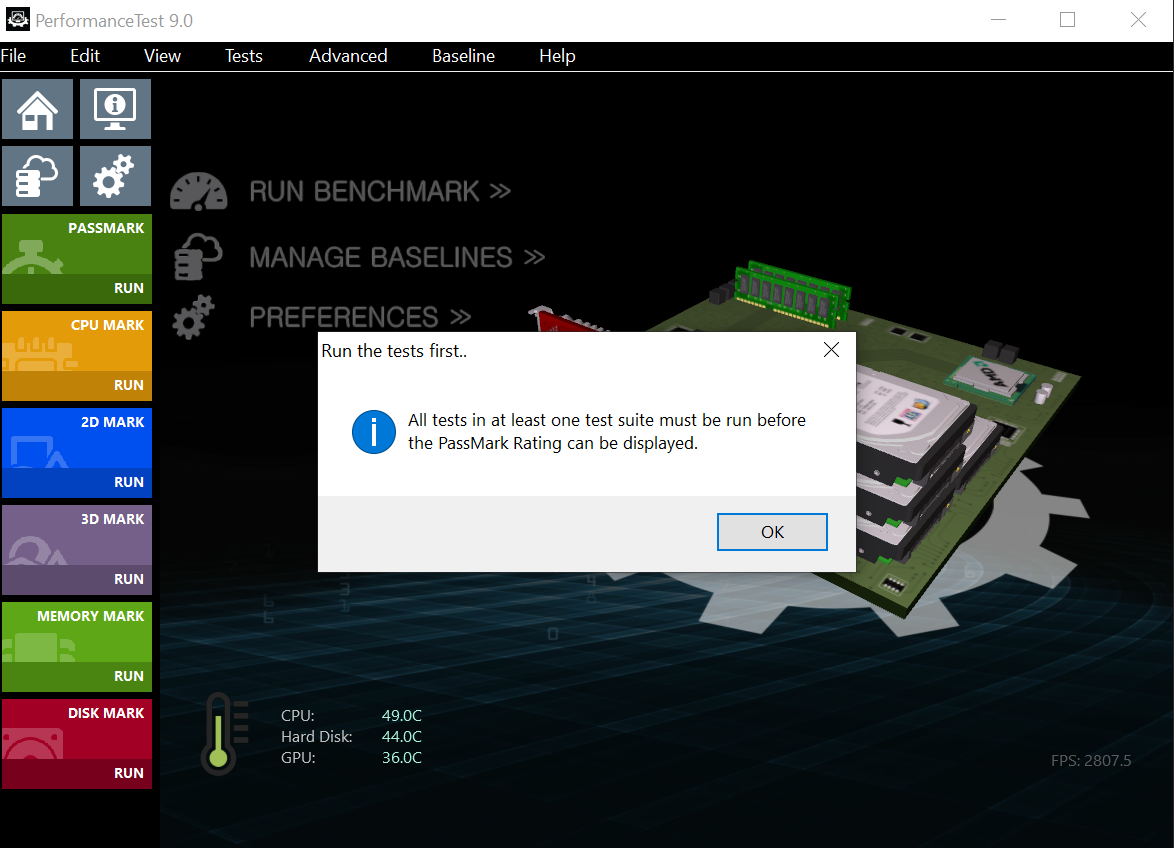The width and height of the screenshot is (1174, 848).
Task: Click PREFERENCES link
Action: (x=360, y=317)
